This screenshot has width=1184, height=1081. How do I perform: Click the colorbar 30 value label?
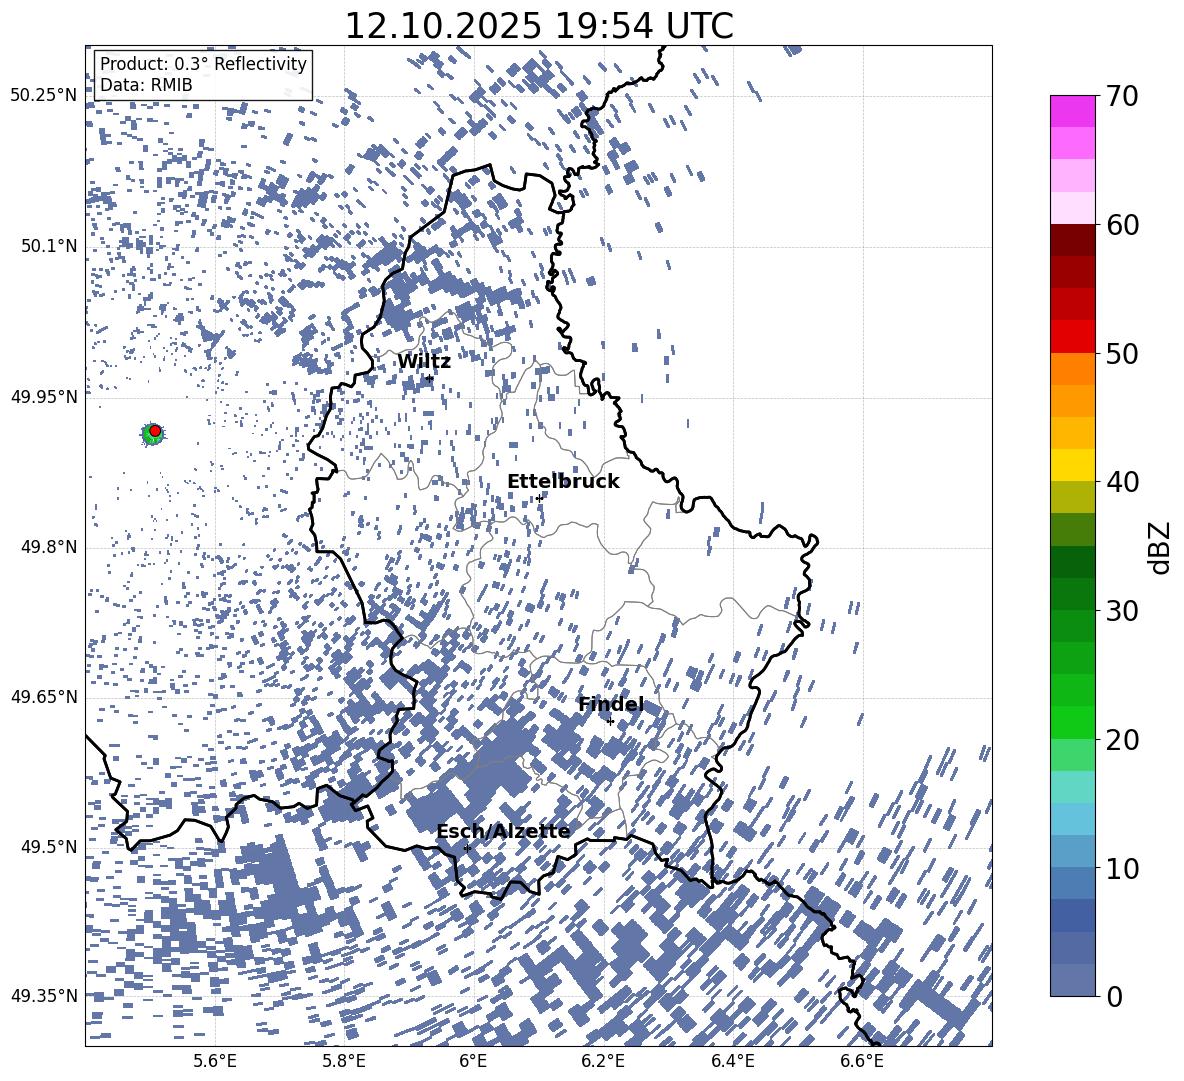[1122, 610]
